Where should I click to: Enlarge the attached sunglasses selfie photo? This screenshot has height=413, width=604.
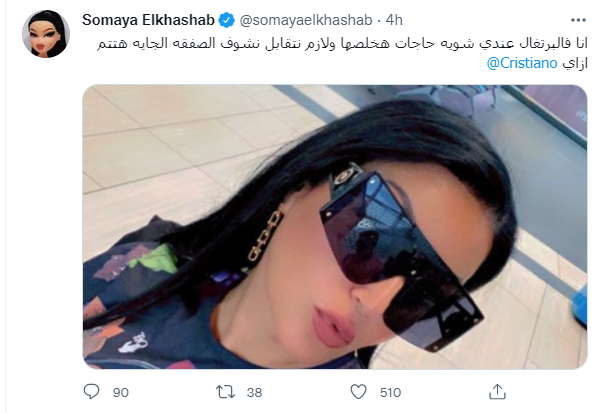pyautogui.click(x=335, y=227)
